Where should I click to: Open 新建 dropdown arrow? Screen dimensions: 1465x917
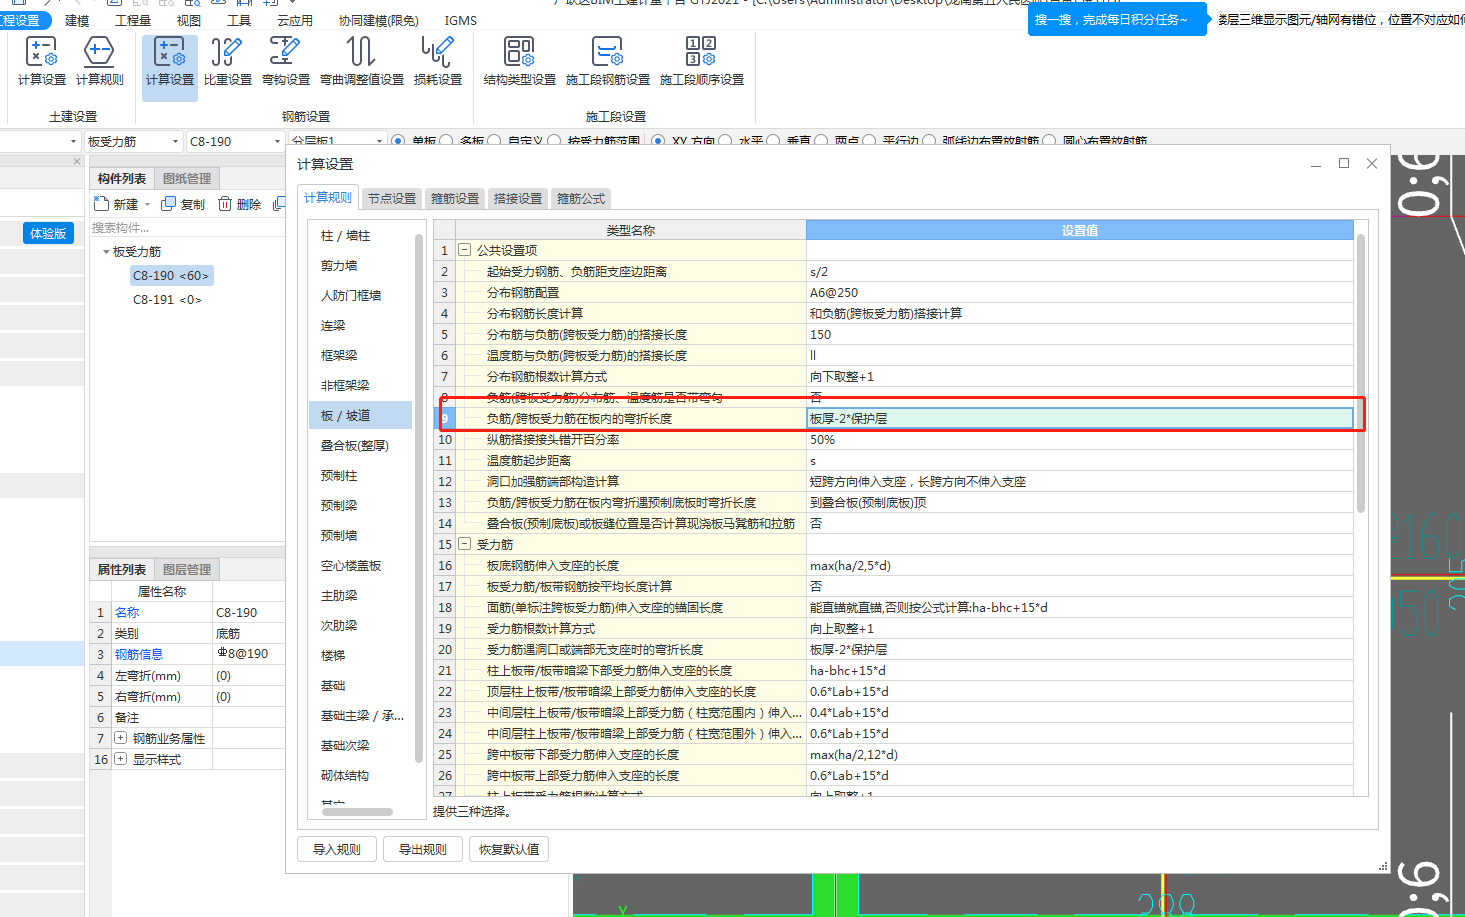click(x=148, y=205)
